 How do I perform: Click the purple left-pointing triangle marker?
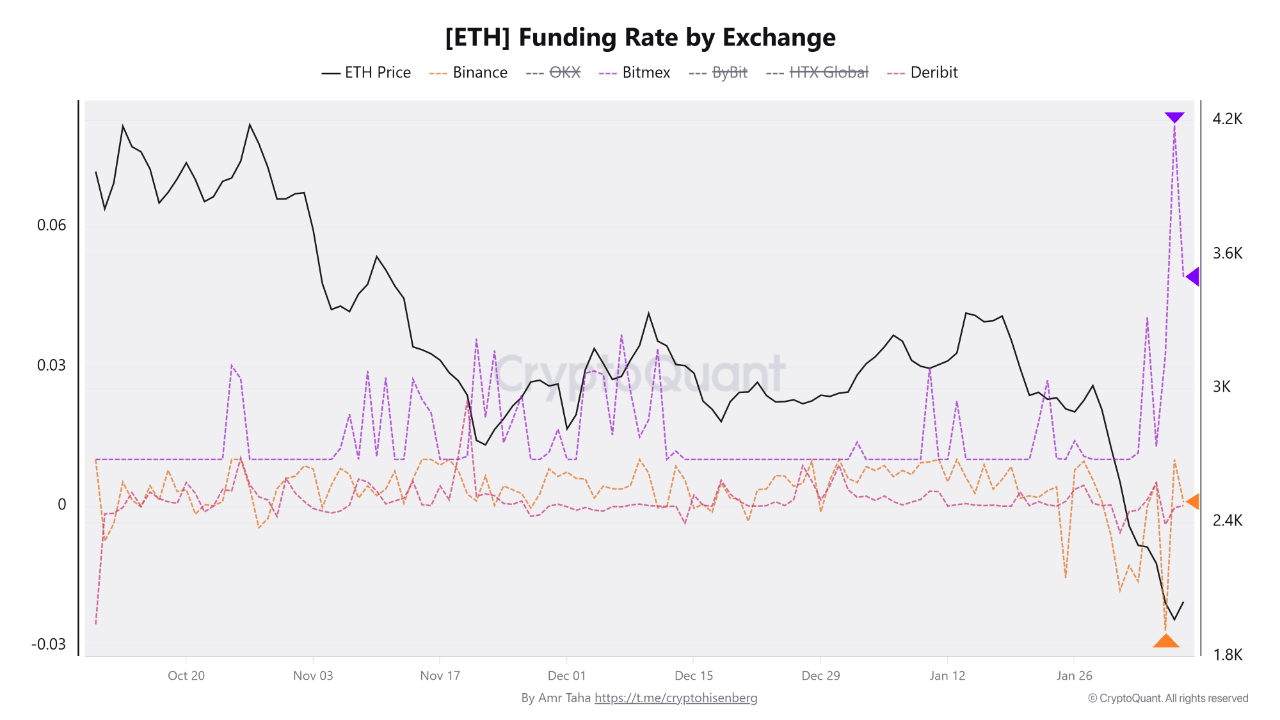click(1192, 277)
